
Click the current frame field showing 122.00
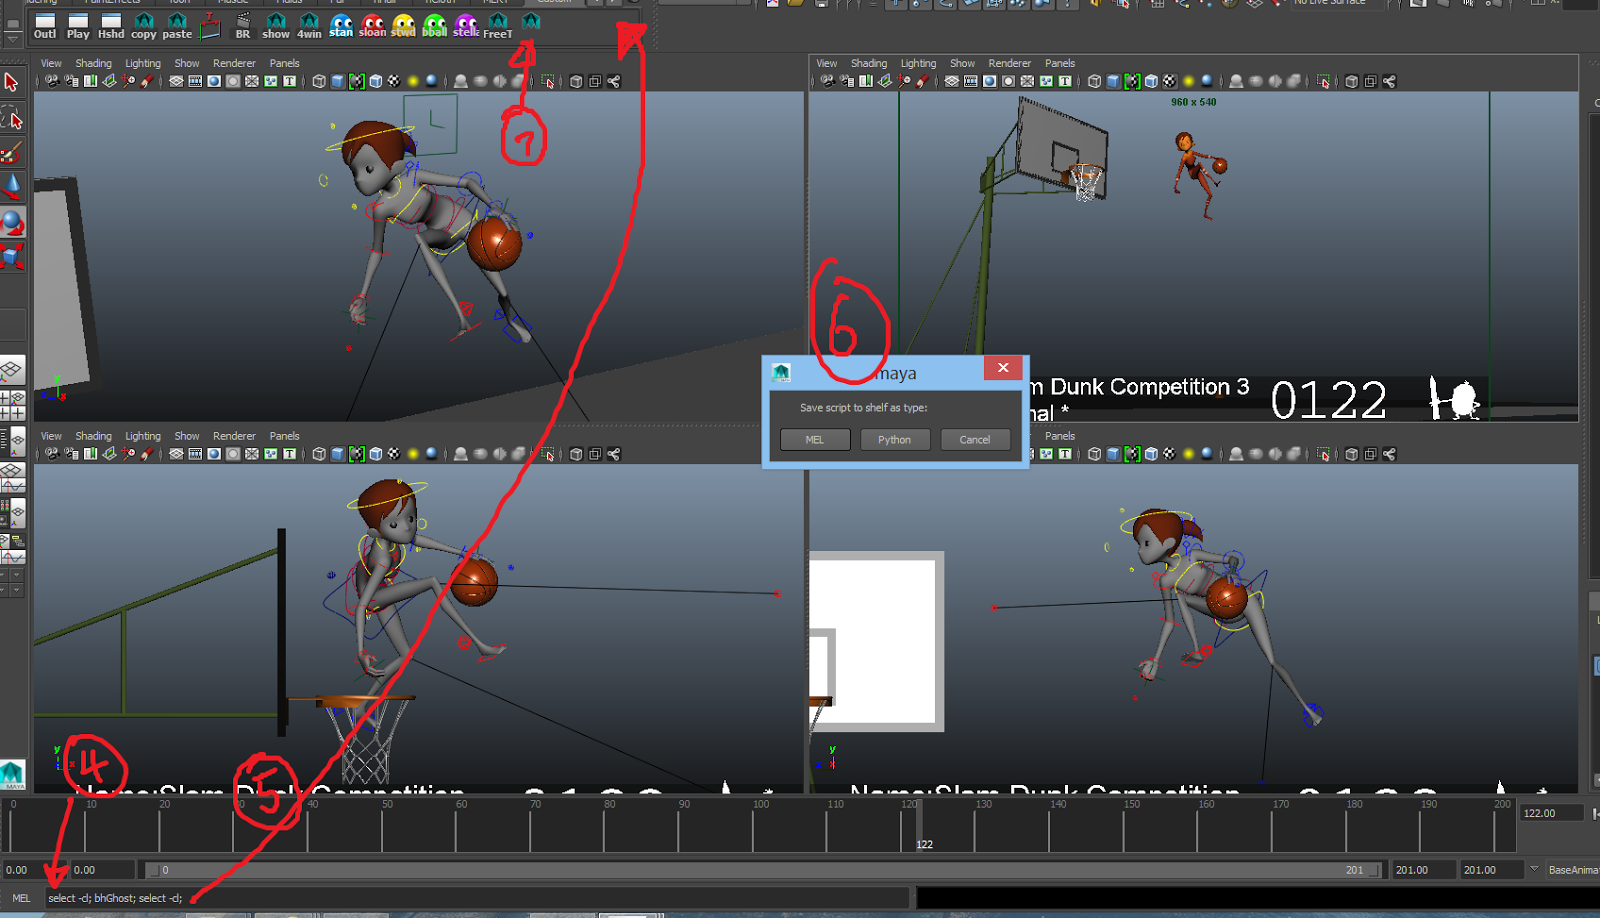[x=1551, y=813]
